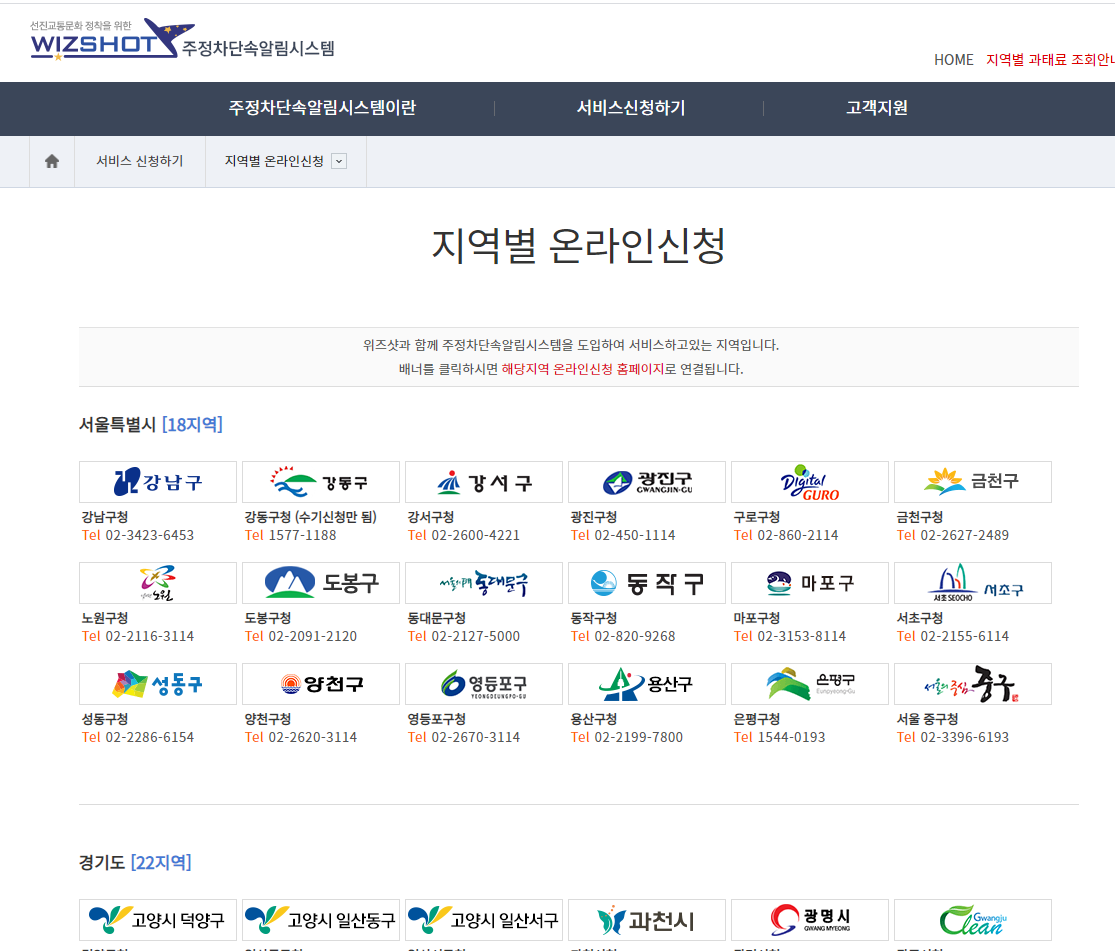Image resolution: width=1115 pixels, height=951 pixels.
Task: Open the 금천구 district banner
Action: pos(973,482)
